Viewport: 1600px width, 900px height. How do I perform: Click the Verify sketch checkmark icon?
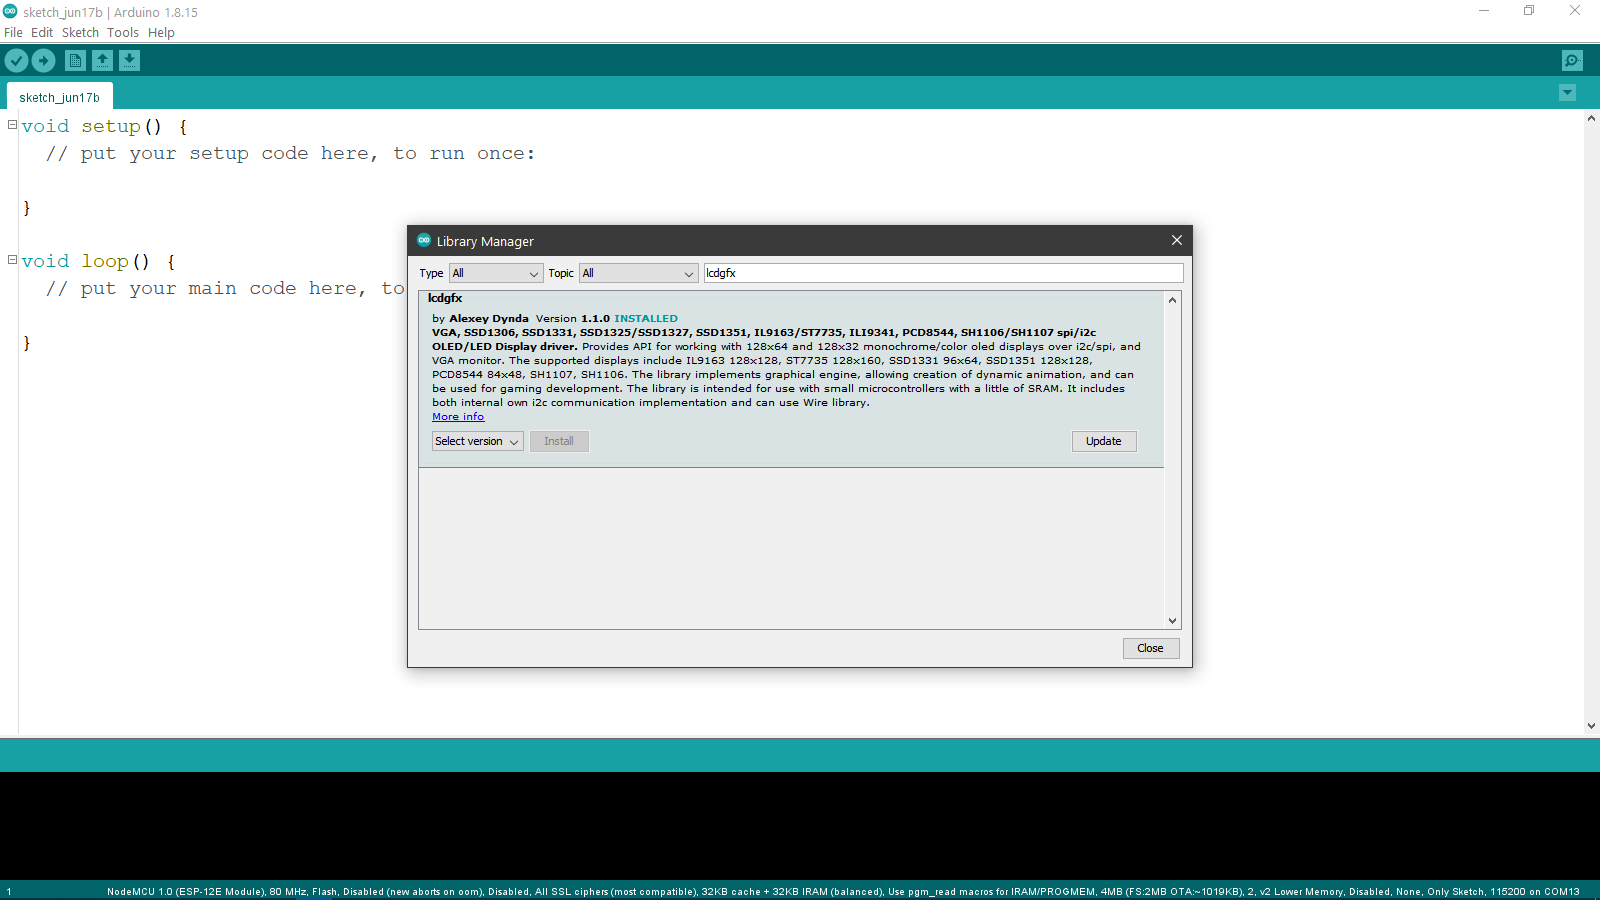[16, 61]
